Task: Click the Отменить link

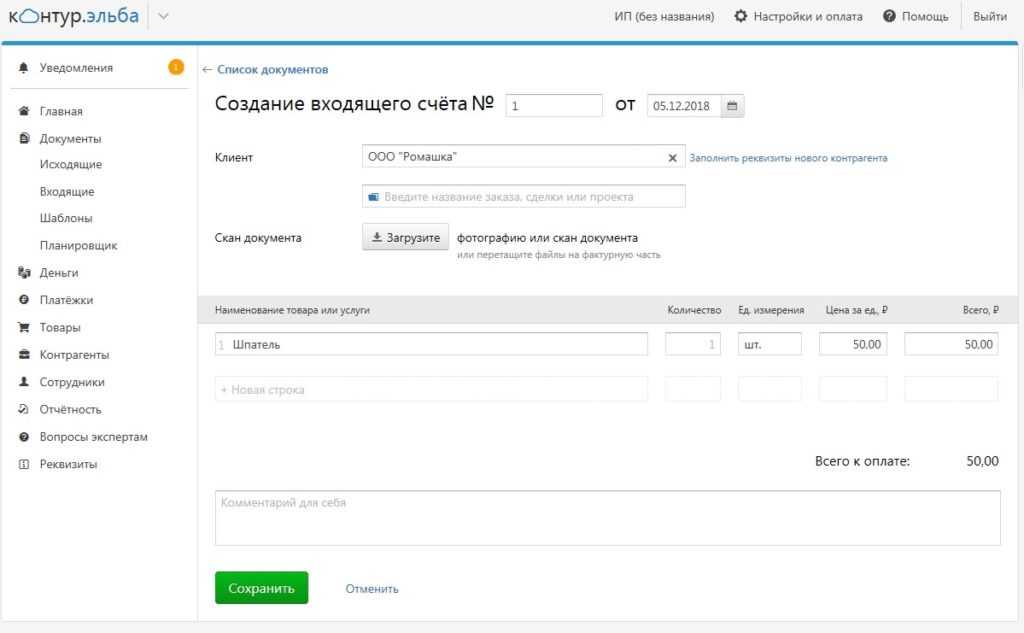Action: (x=372, y=589)
